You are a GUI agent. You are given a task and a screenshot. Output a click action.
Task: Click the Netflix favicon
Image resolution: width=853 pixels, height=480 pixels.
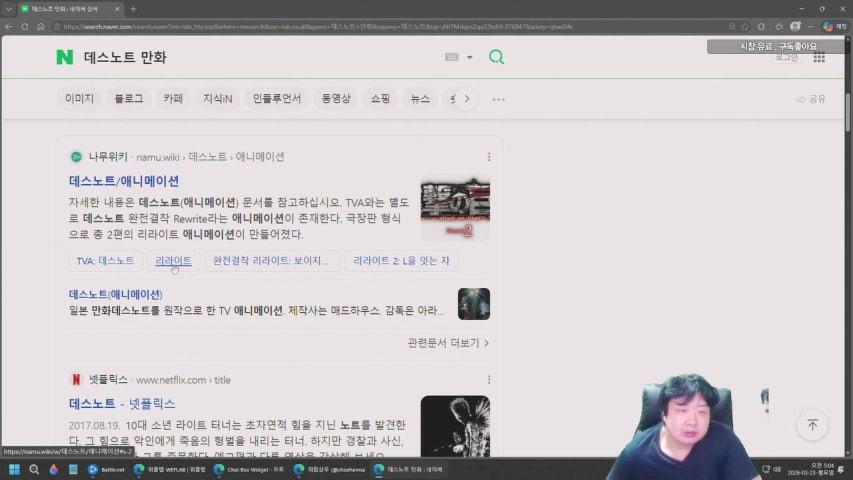pyautogui.click(x=76, y=380)
